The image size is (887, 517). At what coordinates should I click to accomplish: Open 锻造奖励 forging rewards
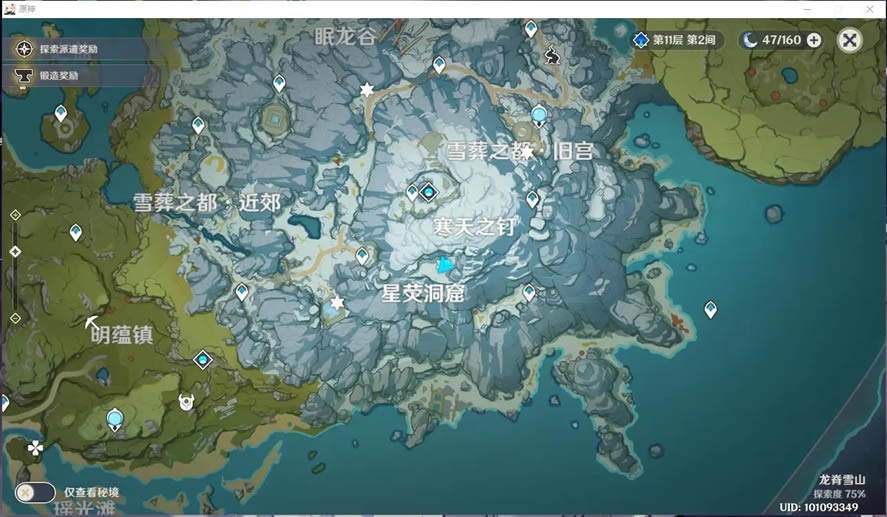pos(58,75)
